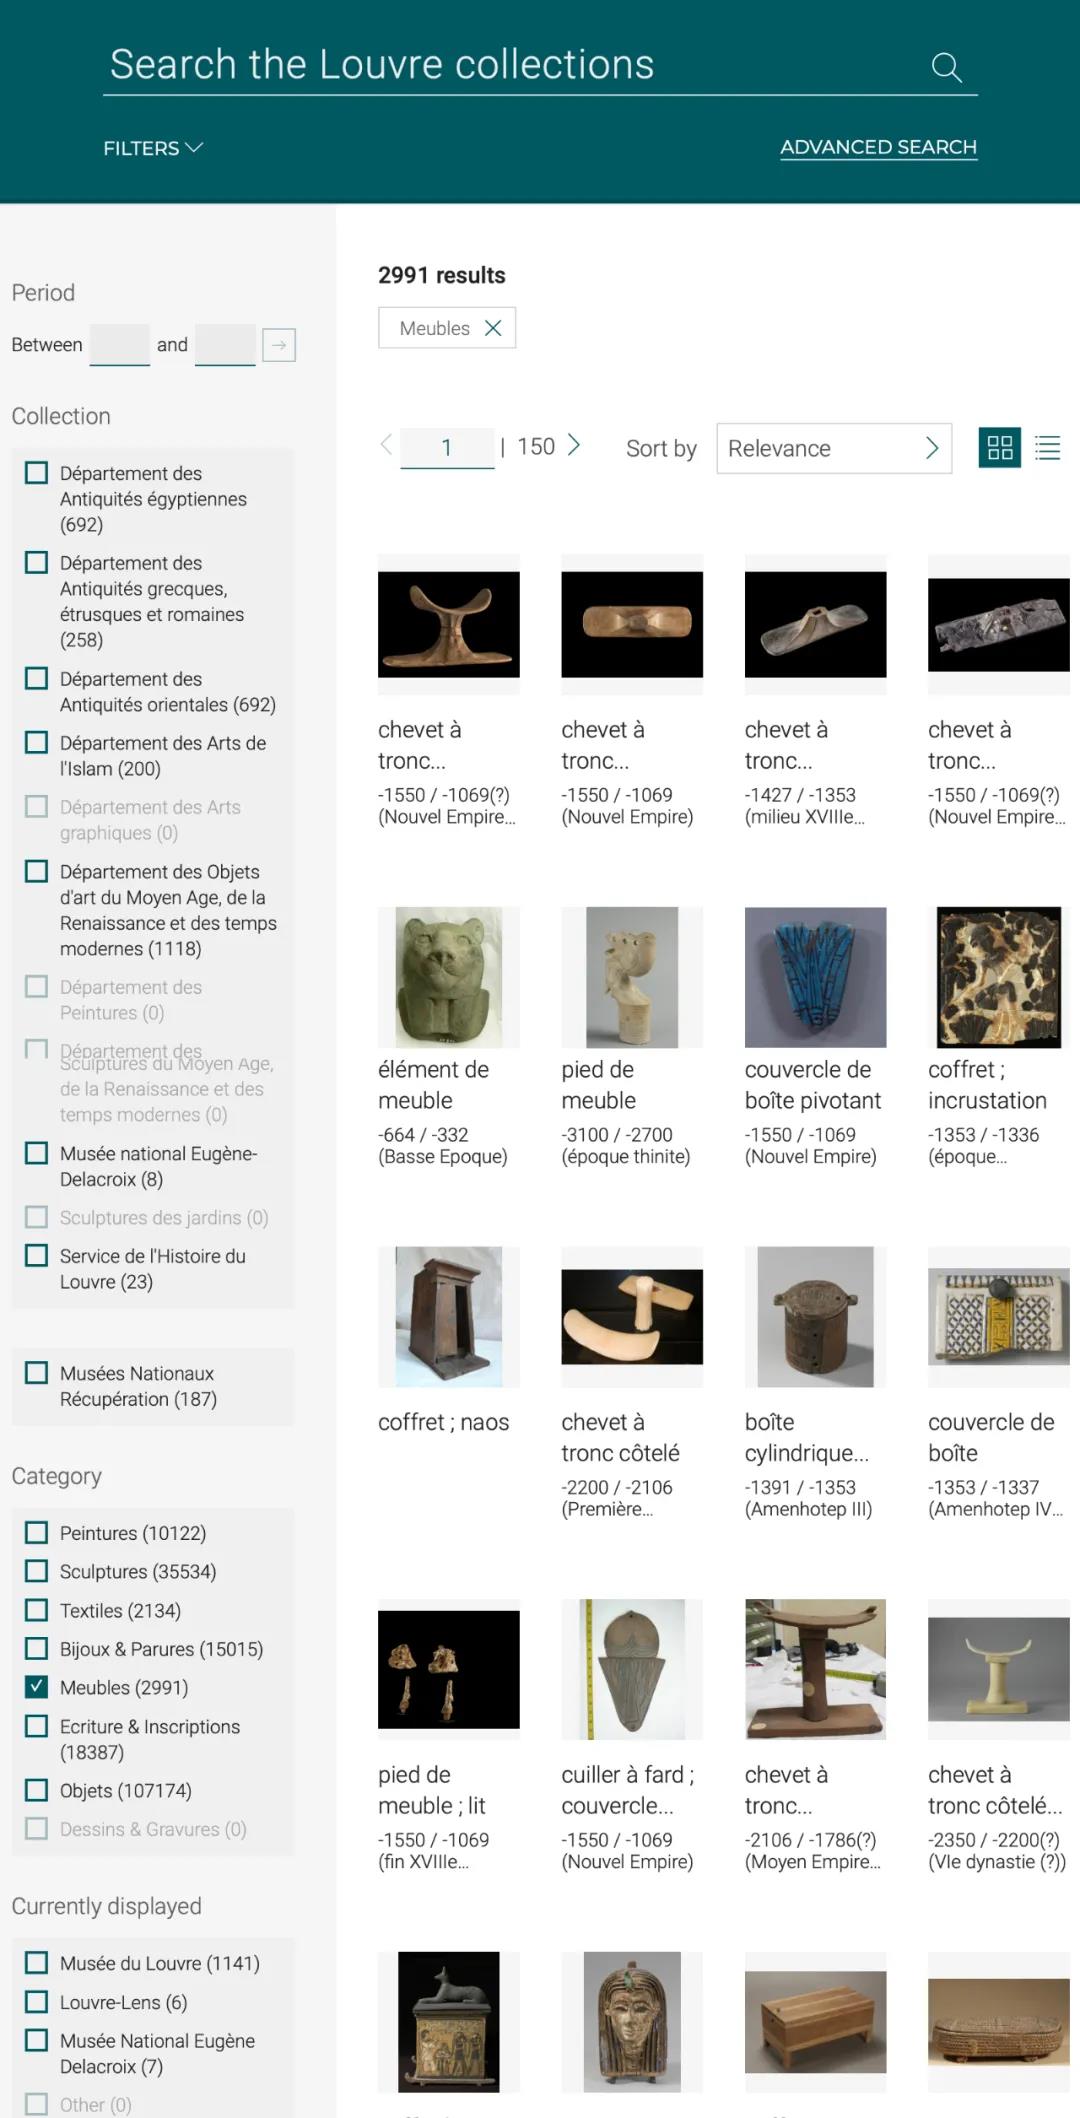This screenshot has height=2118, width=1080.
Task: Tick Département des Arts de l'Islam
Action: click(x=36, y=742)
